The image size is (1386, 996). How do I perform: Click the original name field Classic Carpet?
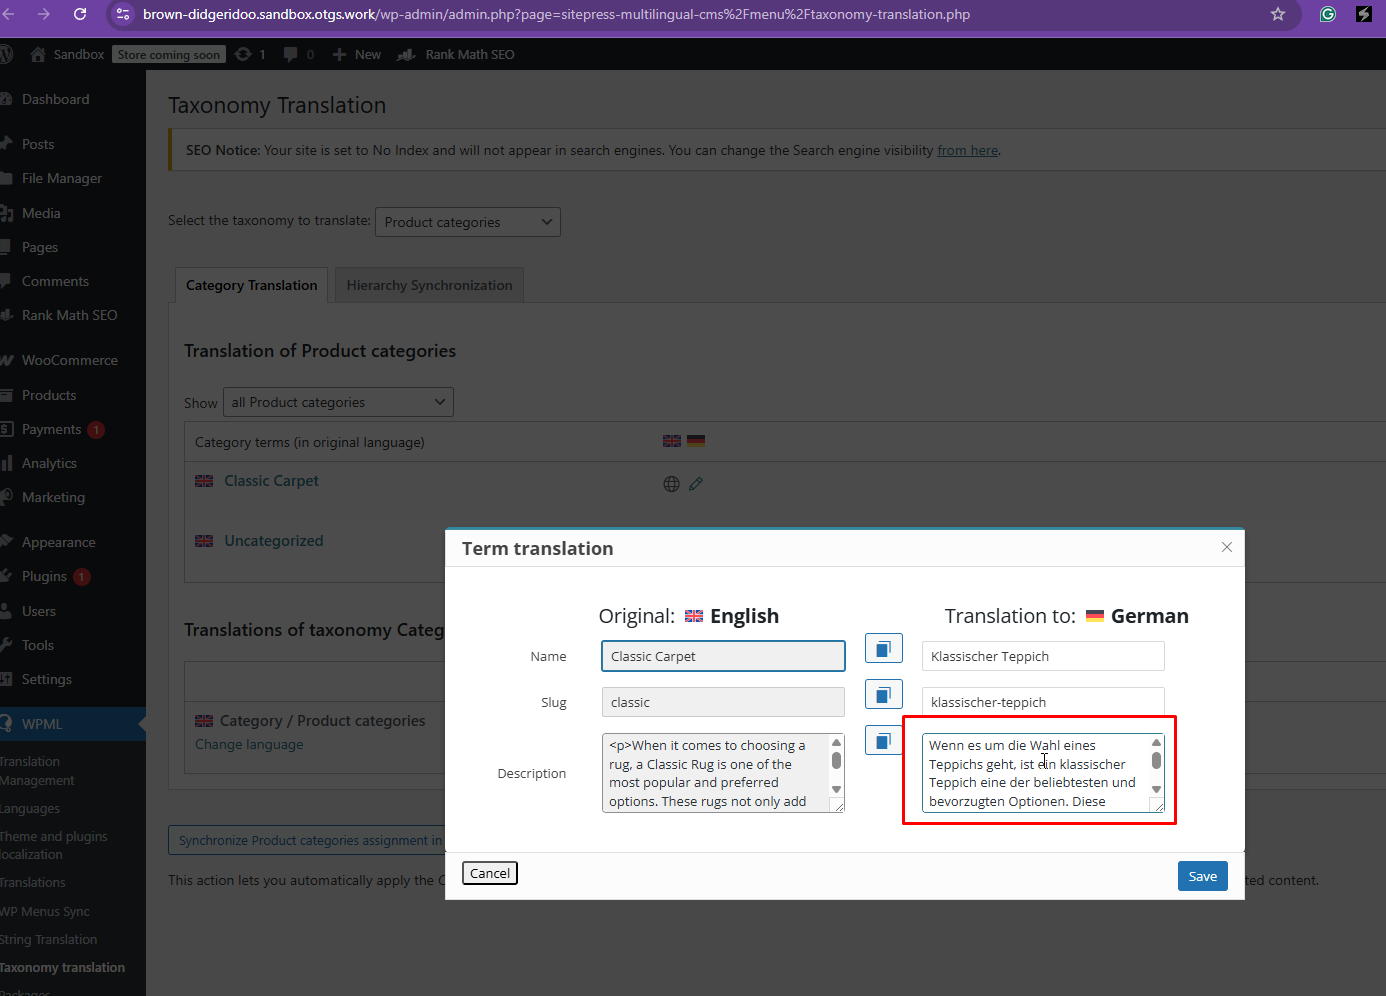[x=723, y=656]
